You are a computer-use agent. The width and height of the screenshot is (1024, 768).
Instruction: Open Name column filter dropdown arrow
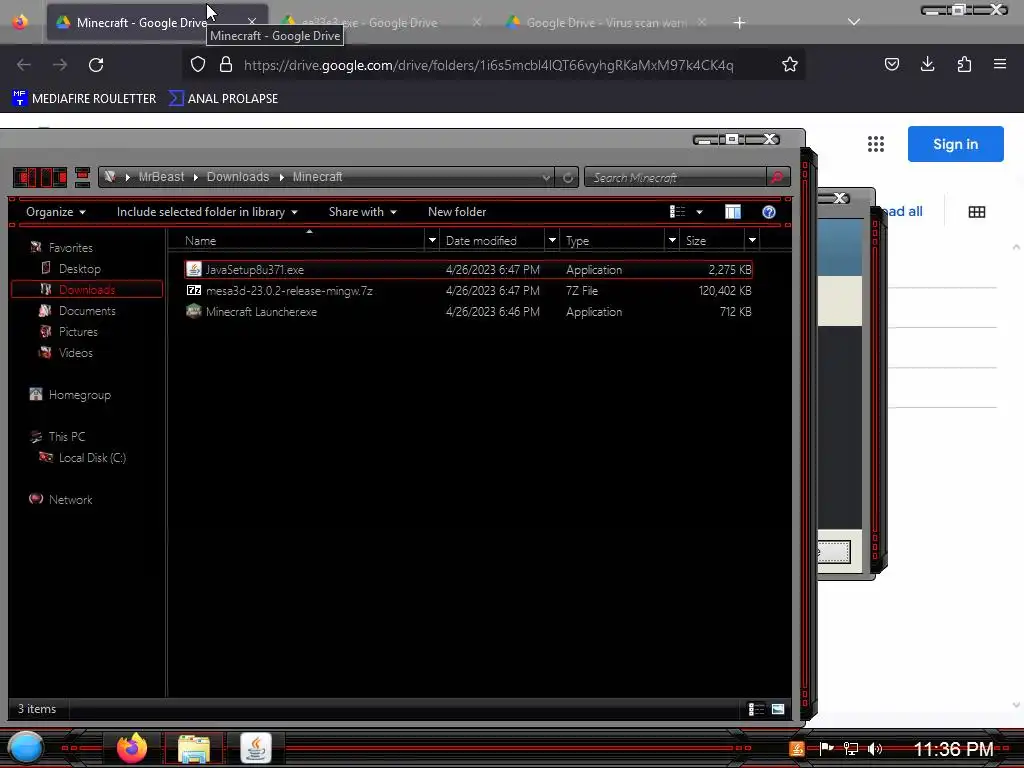[432, 240]
